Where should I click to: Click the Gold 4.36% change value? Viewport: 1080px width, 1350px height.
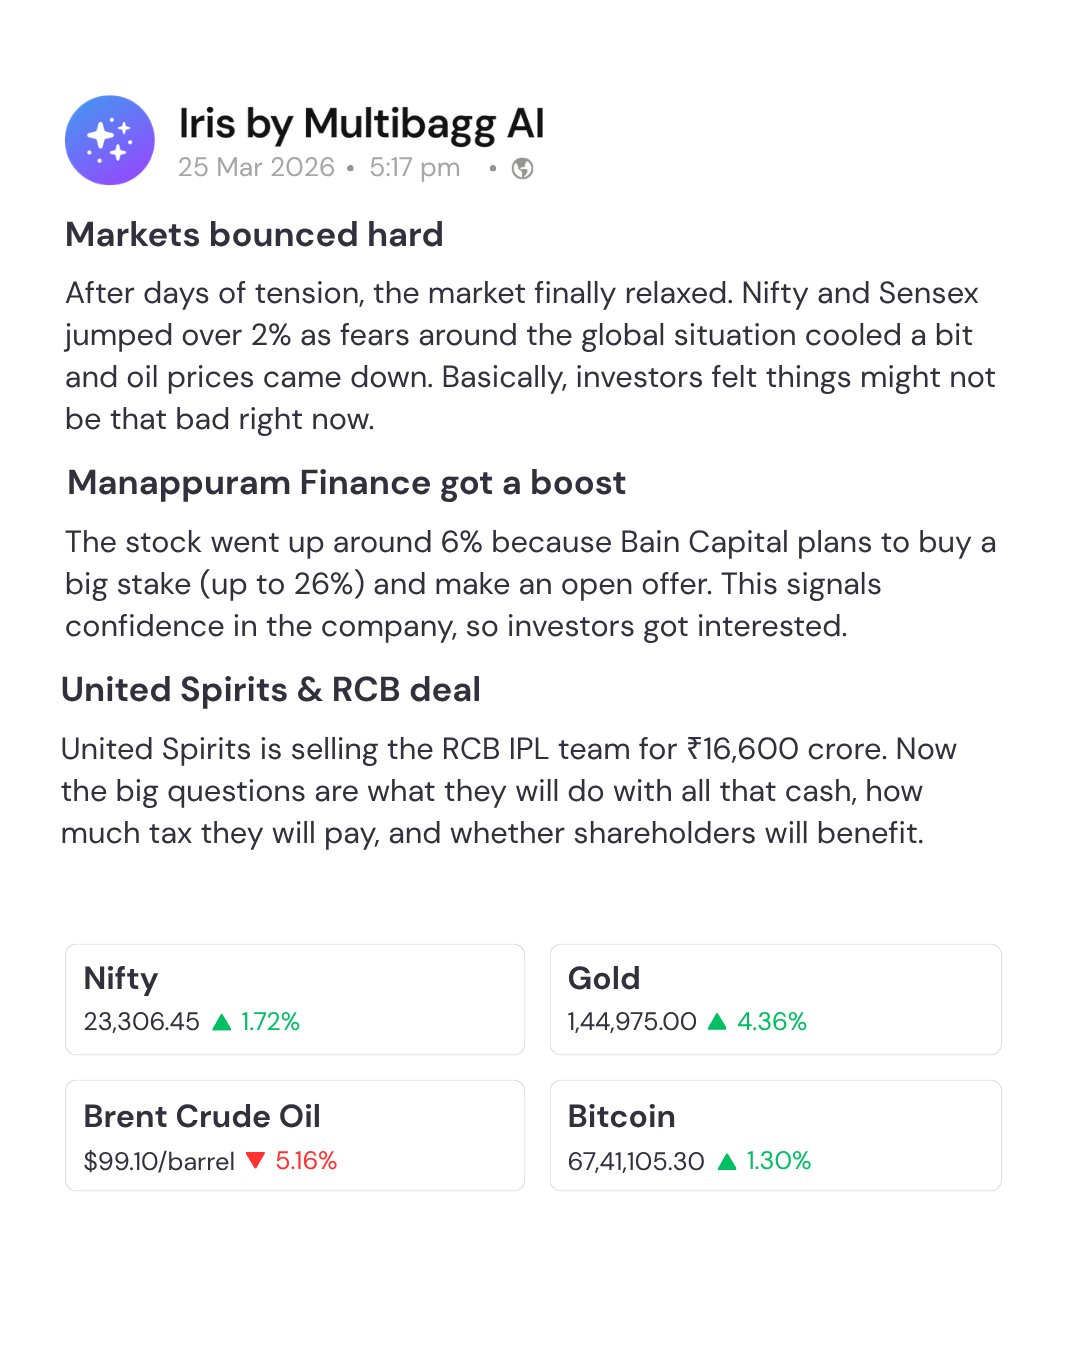pyautogui.click(x=771, y=1022)
